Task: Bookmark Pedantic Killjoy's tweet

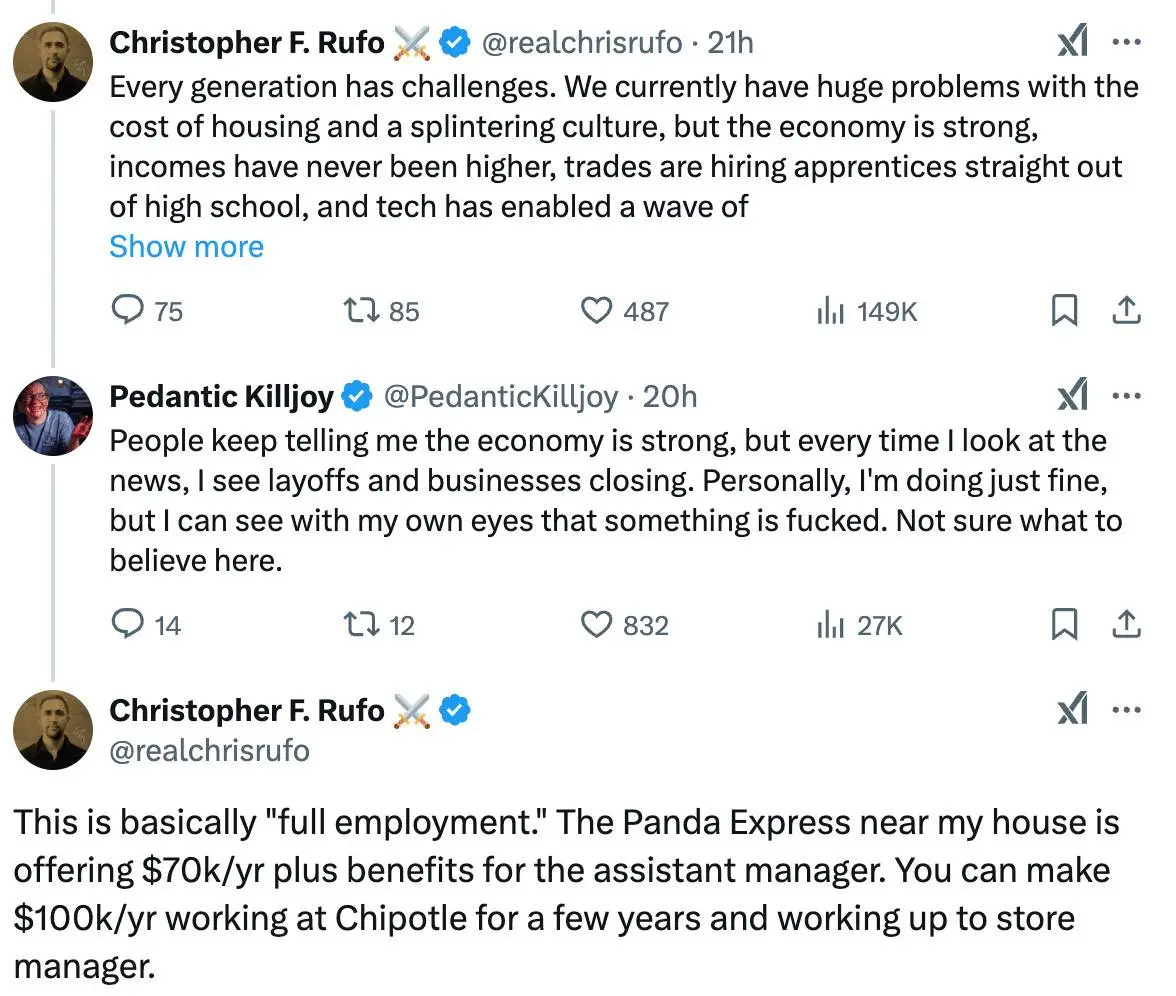Action: 1064,625
